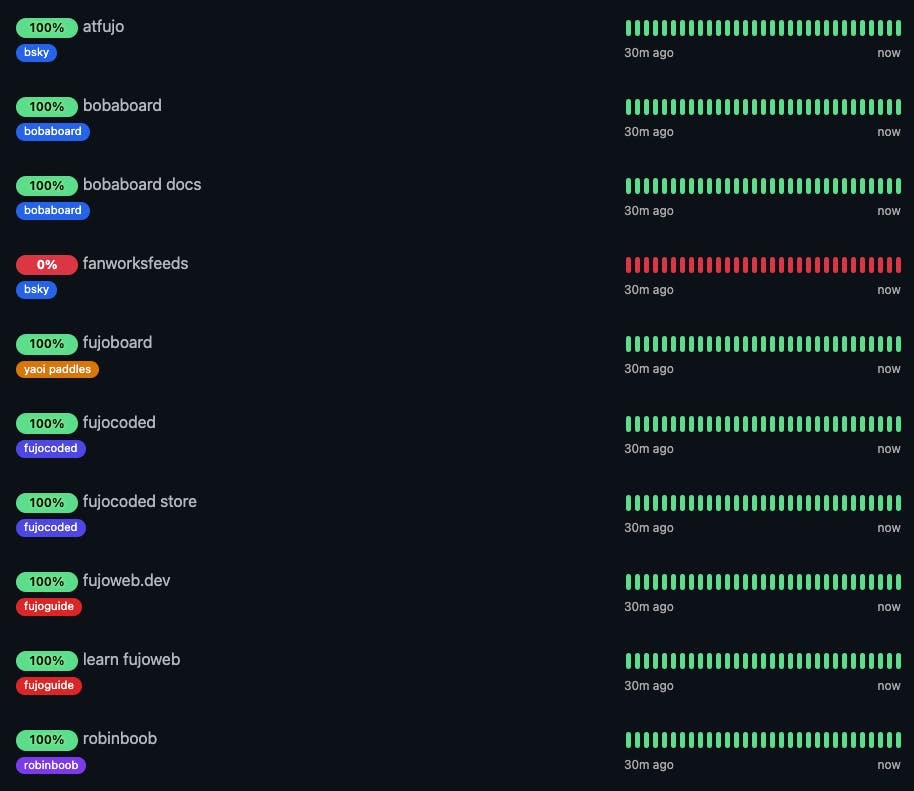Screen dimensions: 914x791
Task: Click the green uptime history bars for atfujo
Action: pyautogui.click(x=763, y=28)
